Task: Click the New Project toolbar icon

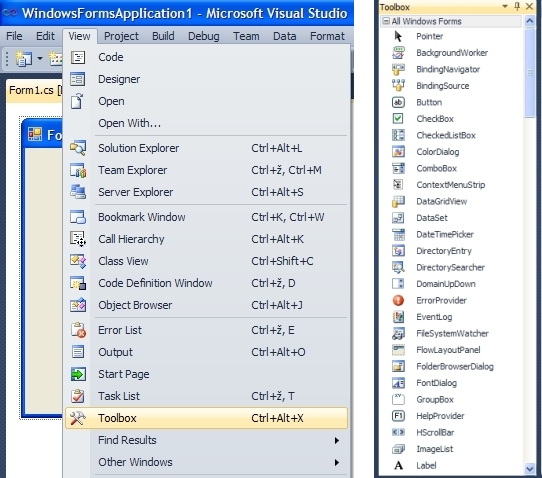Action: click(23, 58)
